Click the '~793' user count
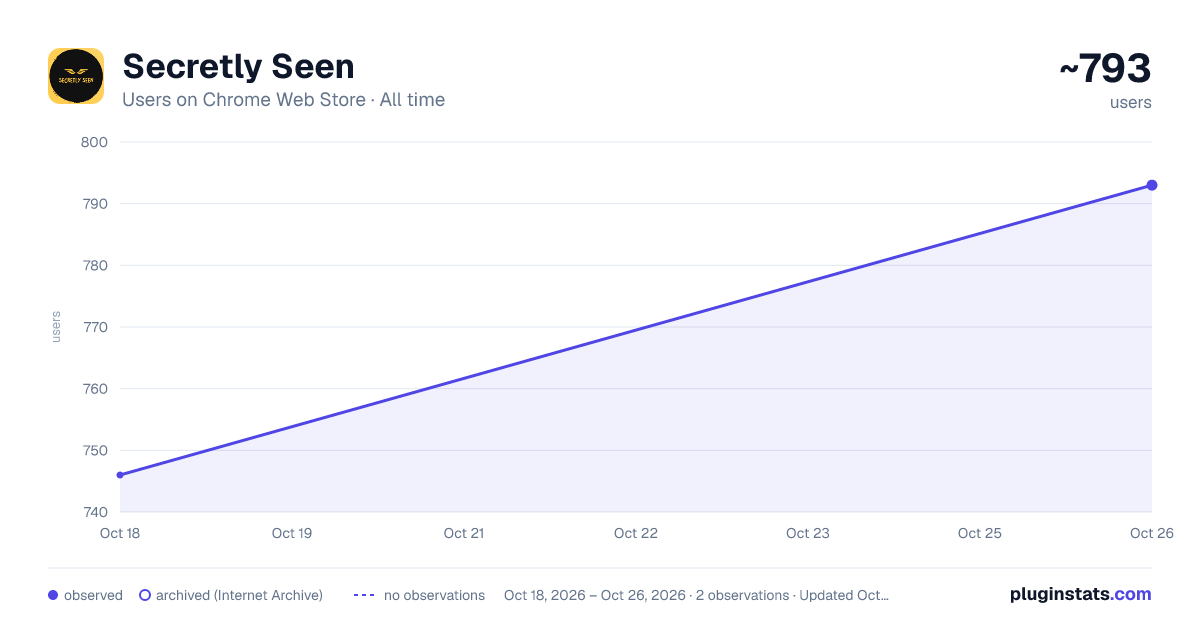This screenshot has height=630, width=1200. pos(1105,69)
